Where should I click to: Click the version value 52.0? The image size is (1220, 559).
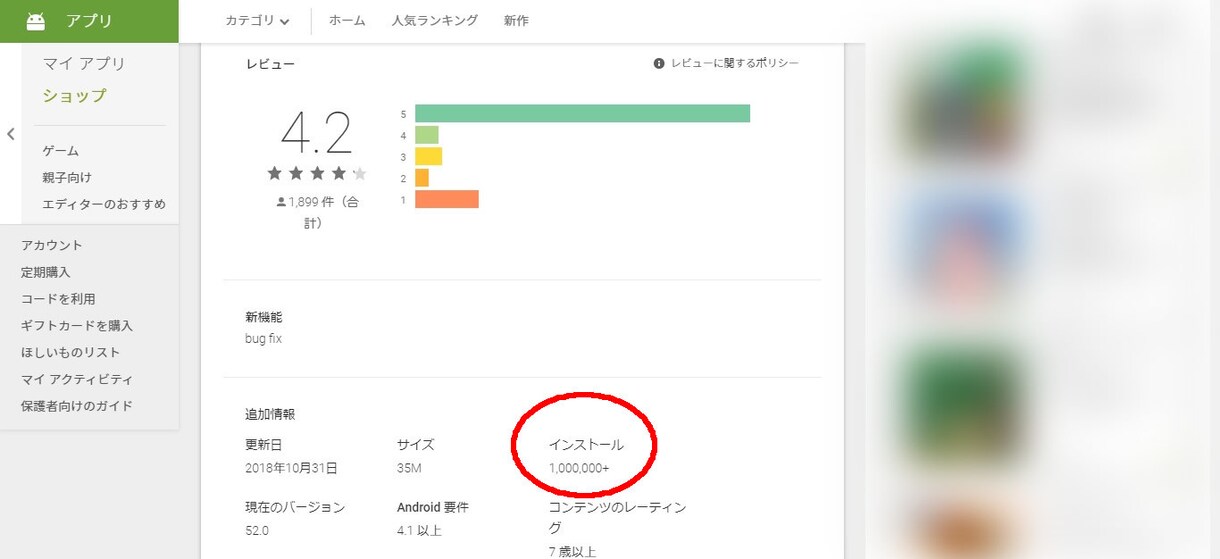click(x=257, y=531)
